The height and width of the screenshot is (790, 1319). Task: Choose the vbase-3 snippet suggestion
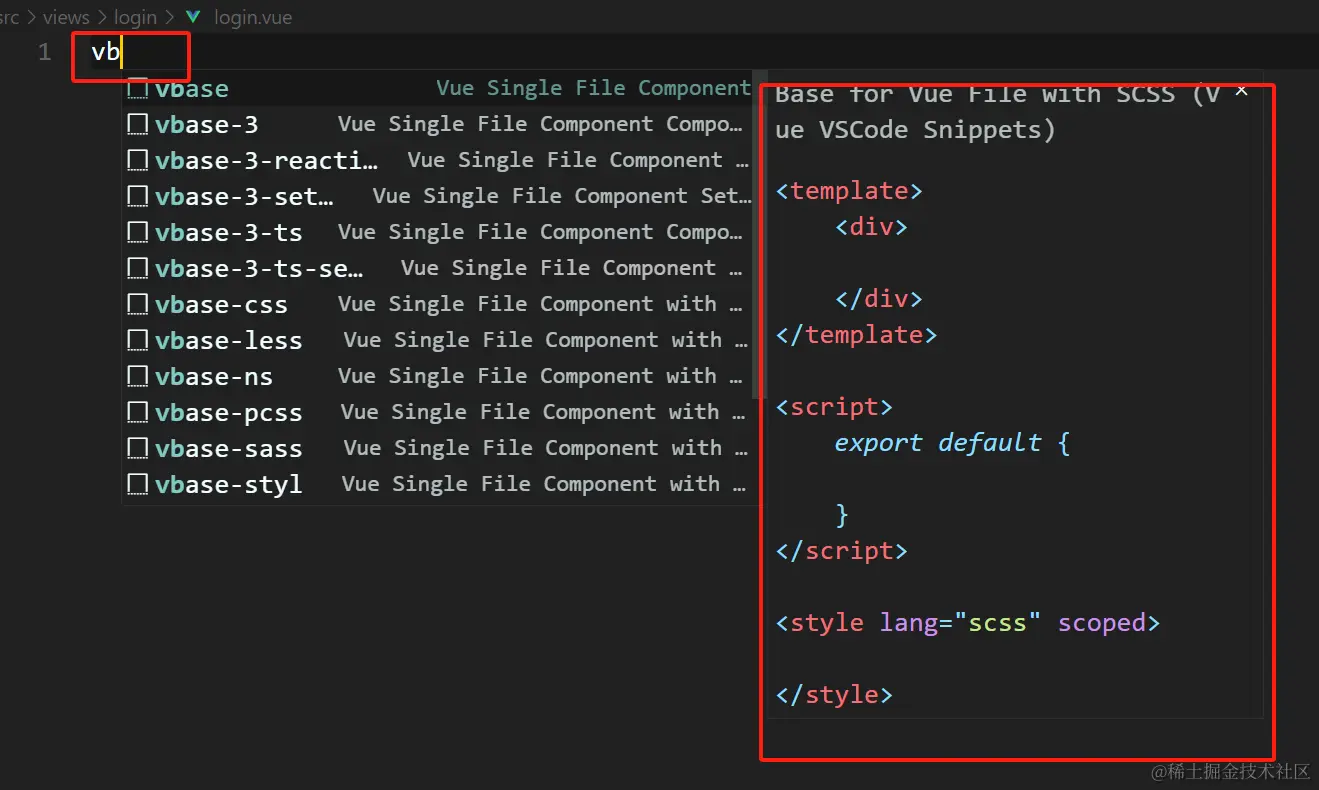click(439, 124)
